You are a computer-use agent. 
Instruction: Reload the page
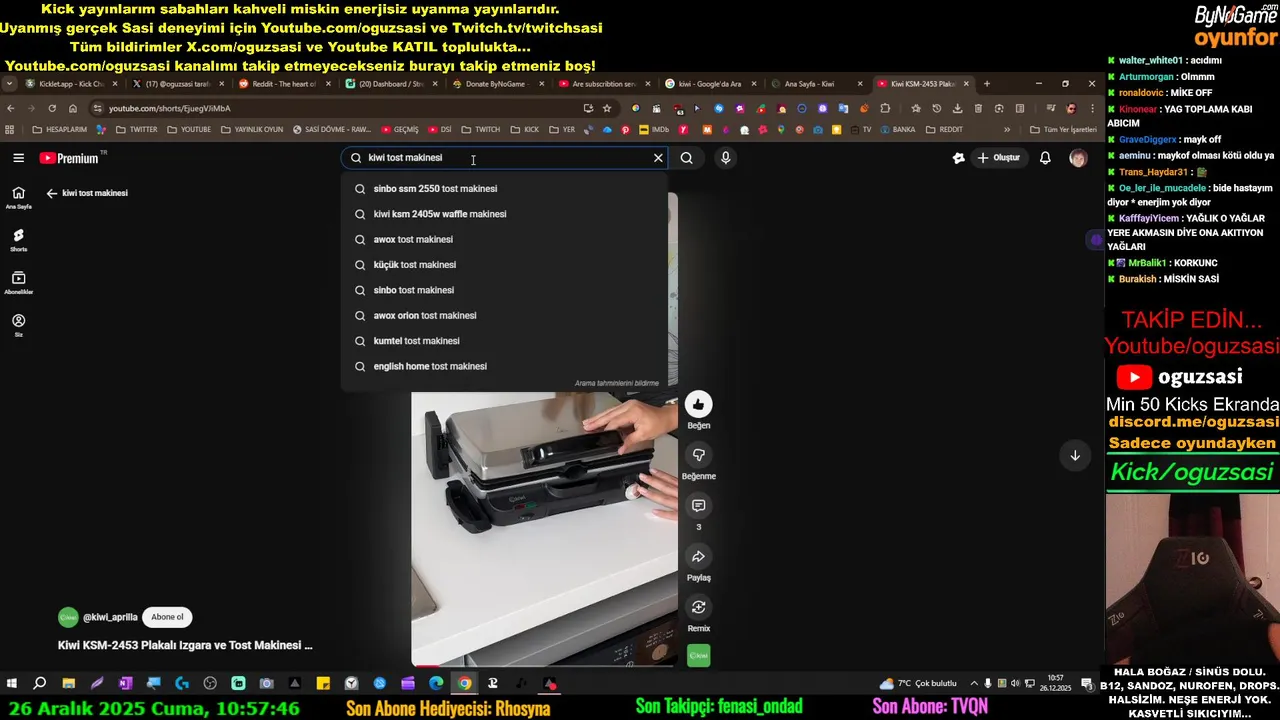(x=52, y=108)
